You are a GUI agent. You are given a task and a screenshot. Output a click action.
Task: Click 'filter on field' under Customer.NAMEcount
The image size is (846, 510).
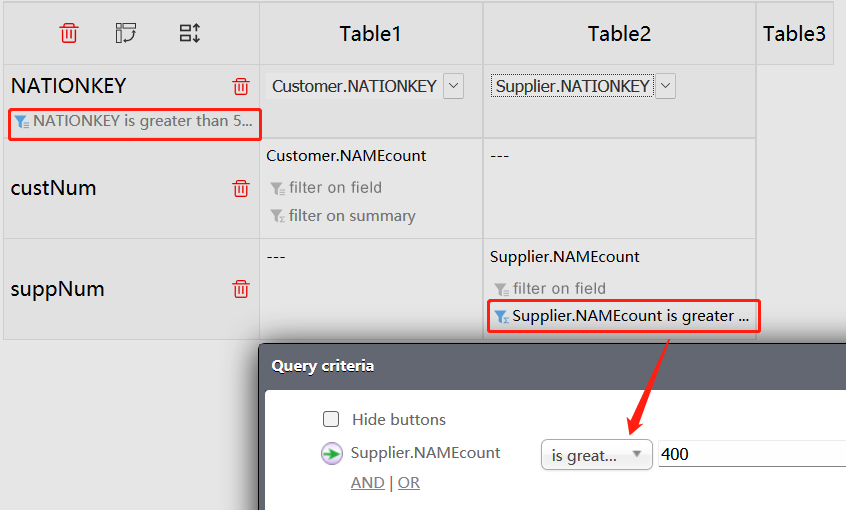pos(335,187)
